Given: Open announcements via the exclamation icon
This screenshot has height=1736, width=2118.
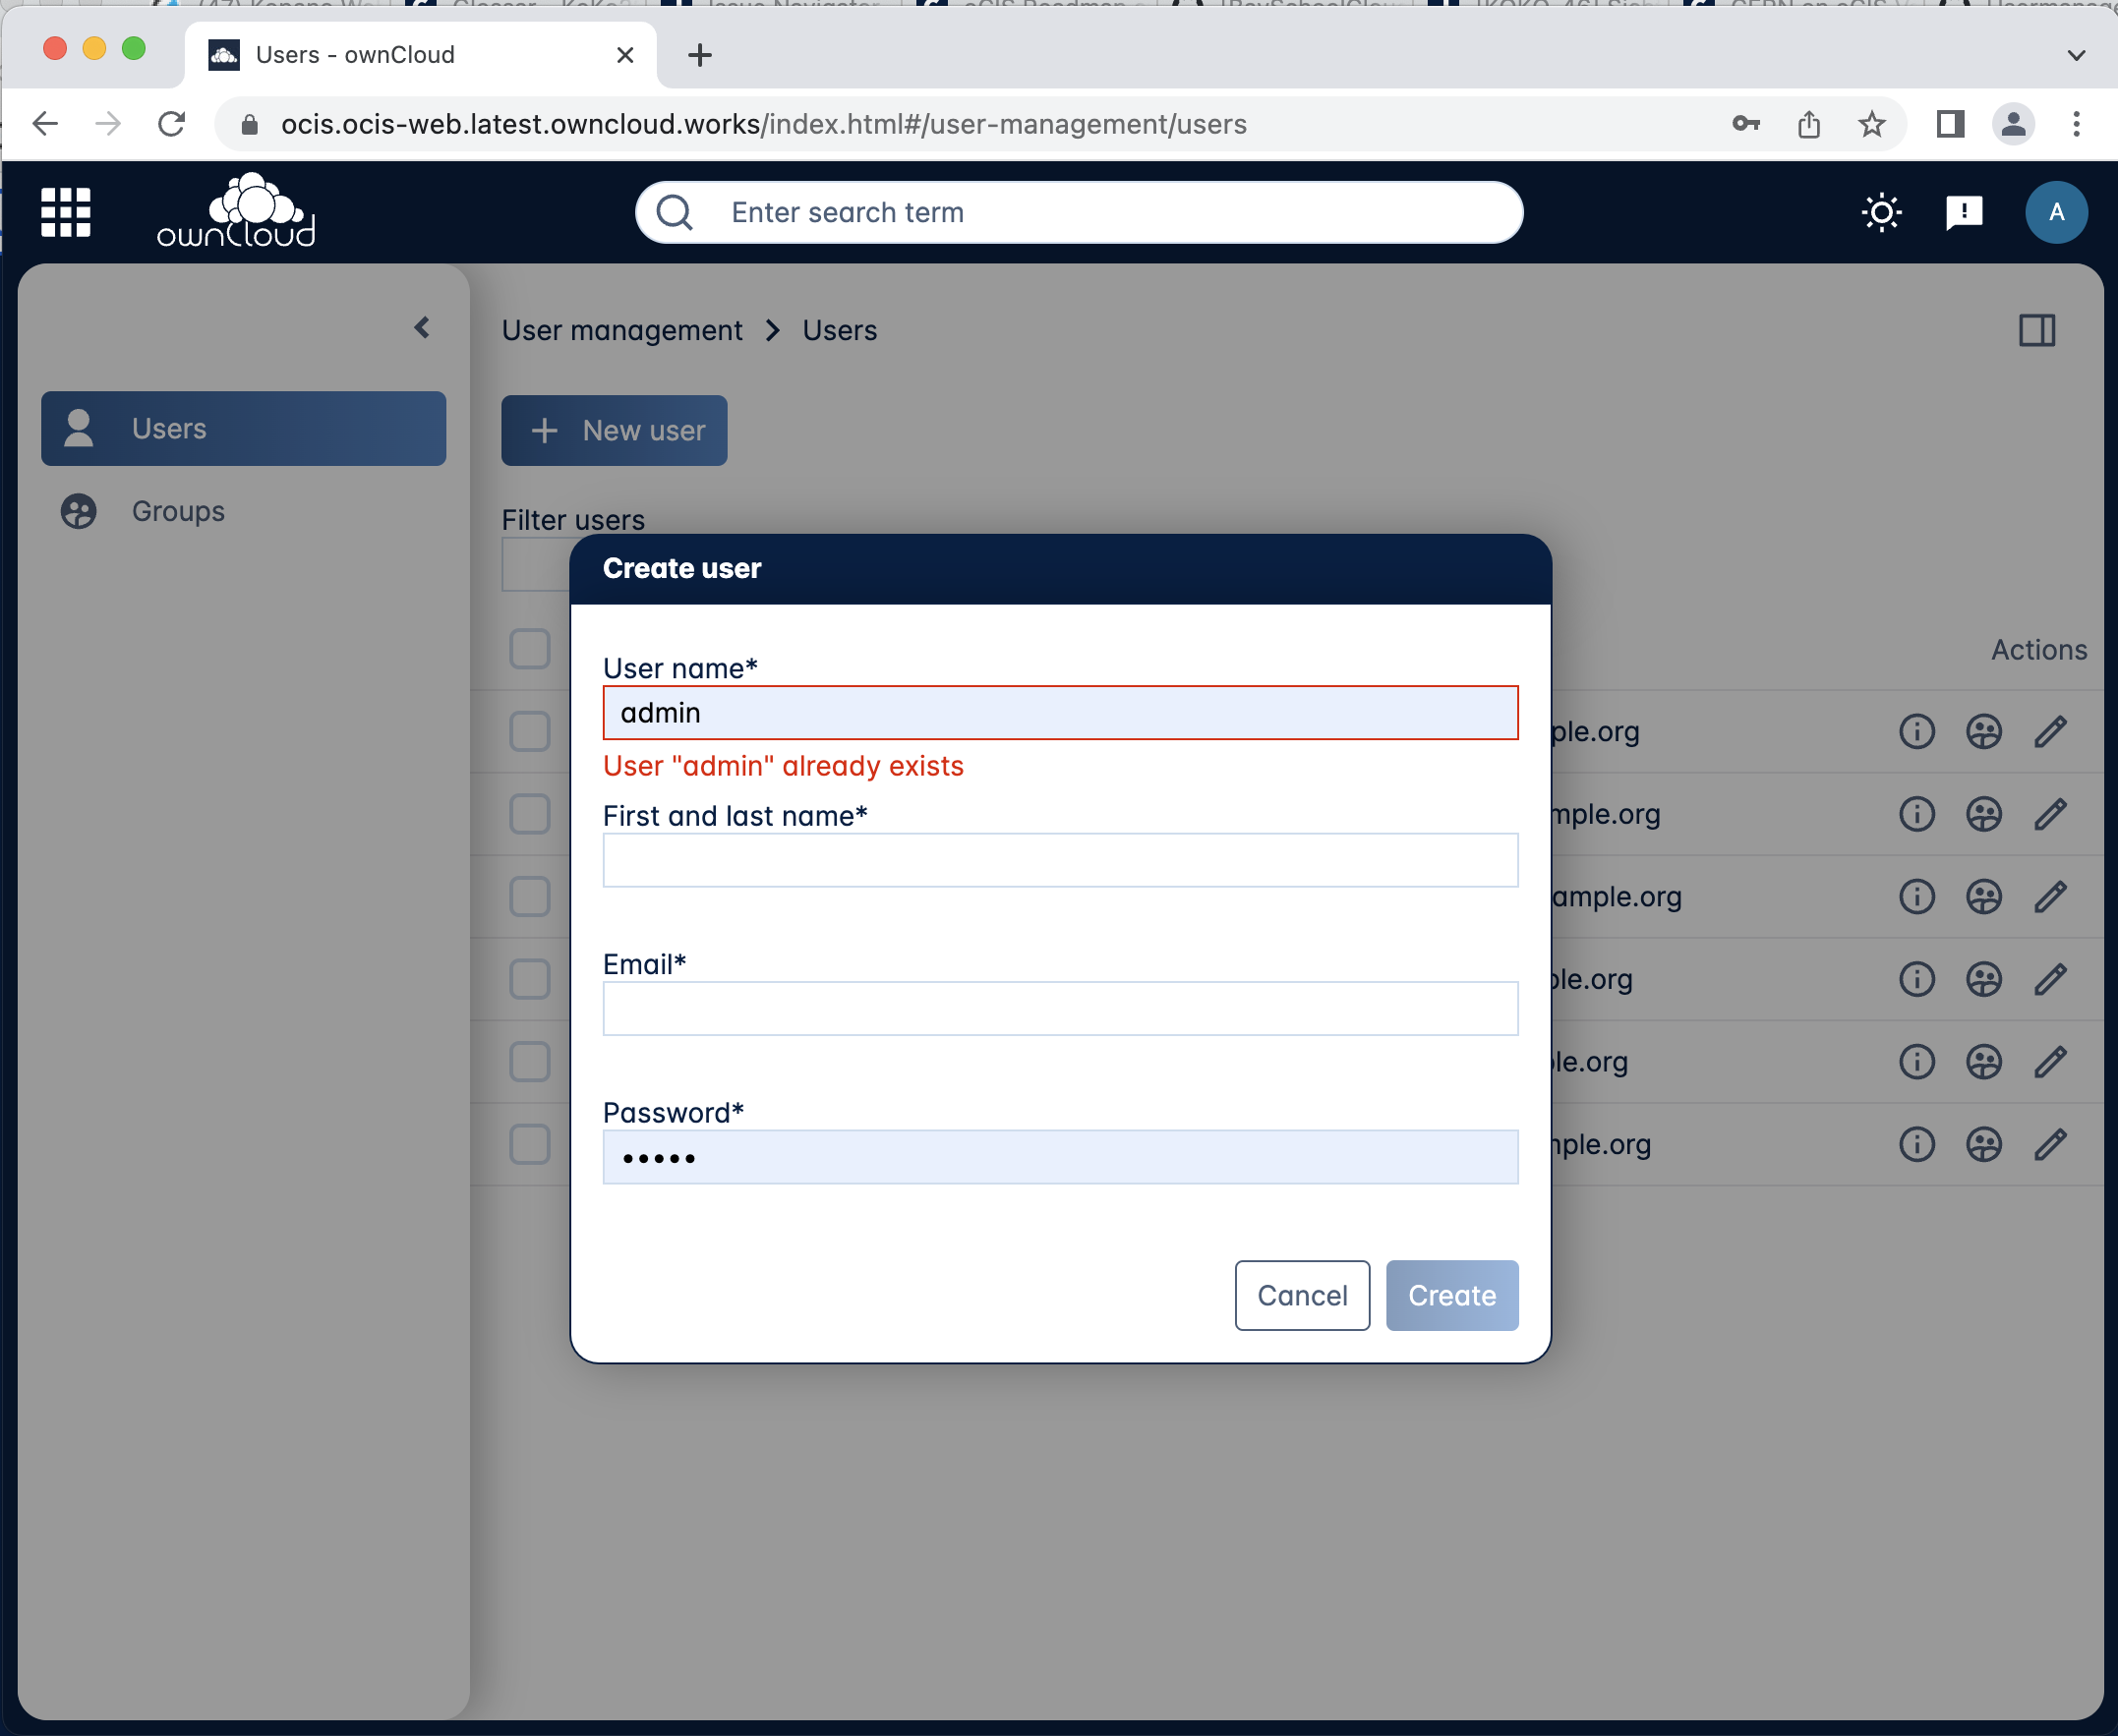Looking at the screenshot, I should [1963, 212].
